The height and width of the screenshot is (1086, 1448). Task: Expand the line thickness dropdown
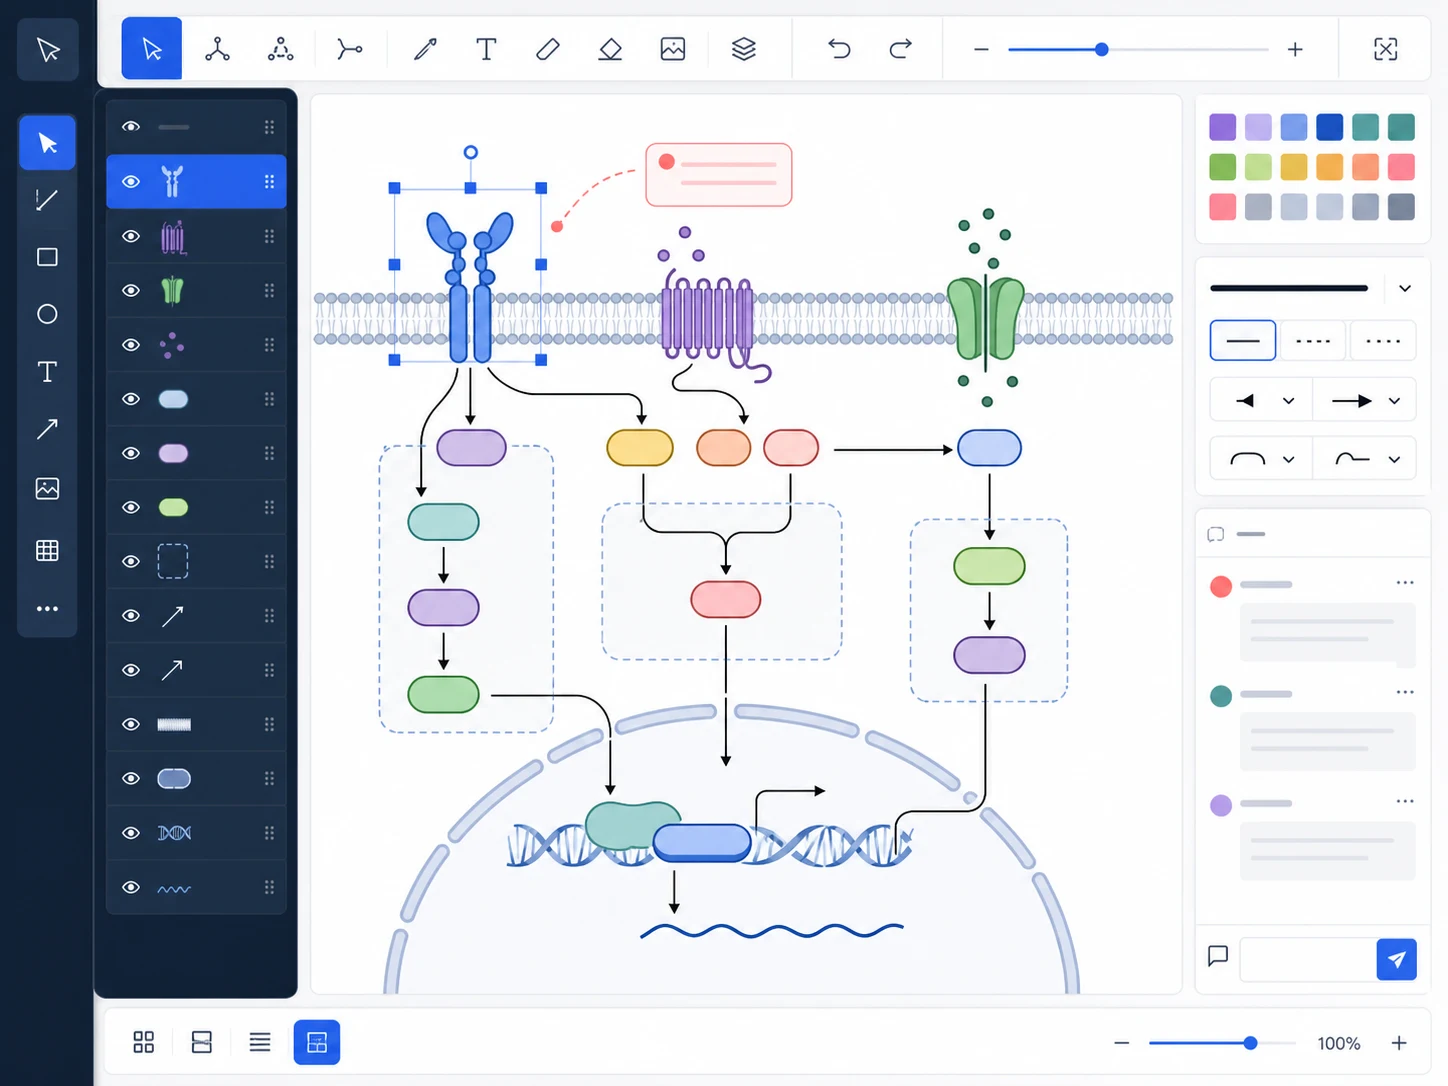(1404, 288)
